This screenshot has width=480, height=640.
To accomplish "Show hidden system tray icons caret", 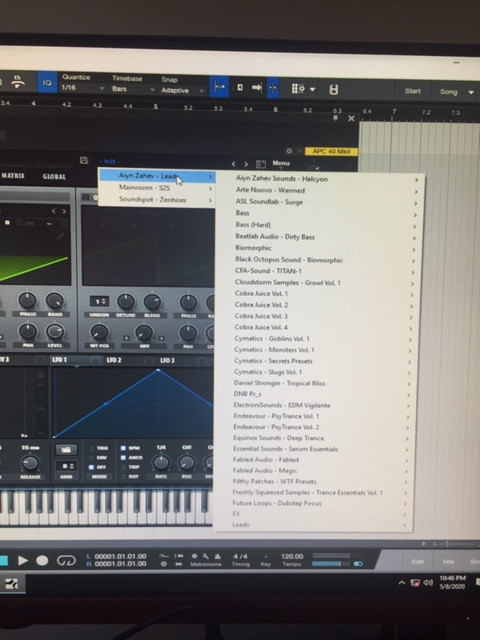I will (402, 583).
